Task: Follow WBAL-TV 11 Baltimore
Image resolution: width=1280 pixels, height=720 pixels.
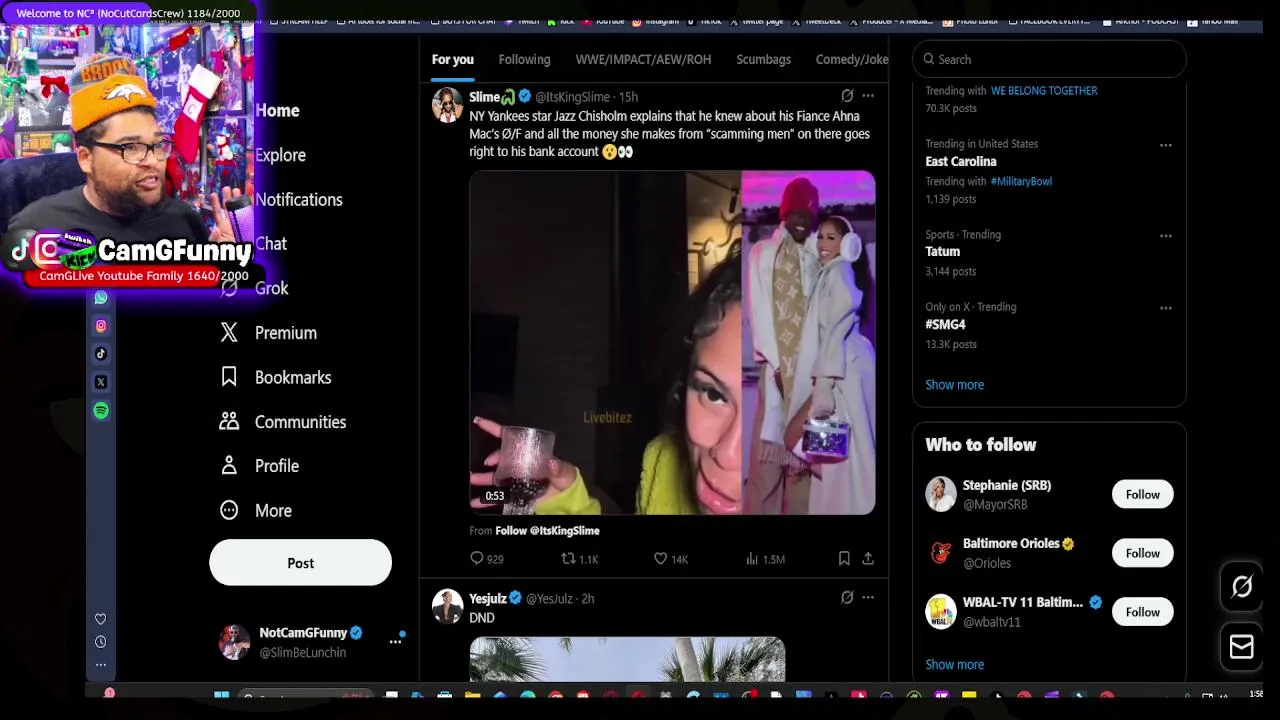Action: [1142, 612]
